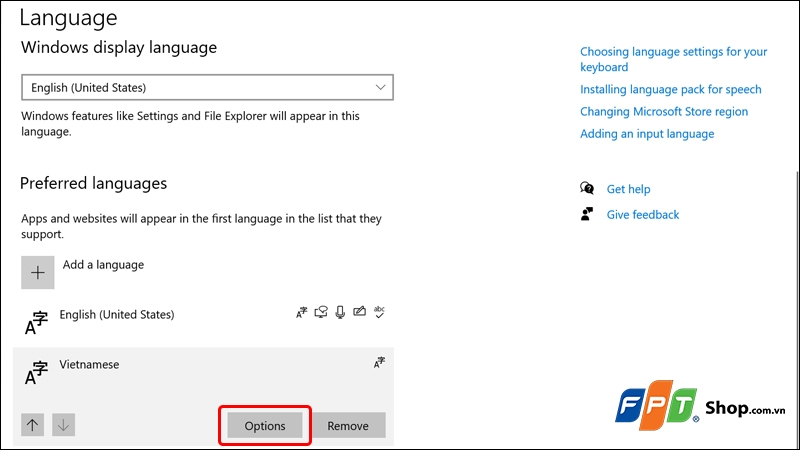Move Vietnamese up with the up arrow

[x=33, y=425]
